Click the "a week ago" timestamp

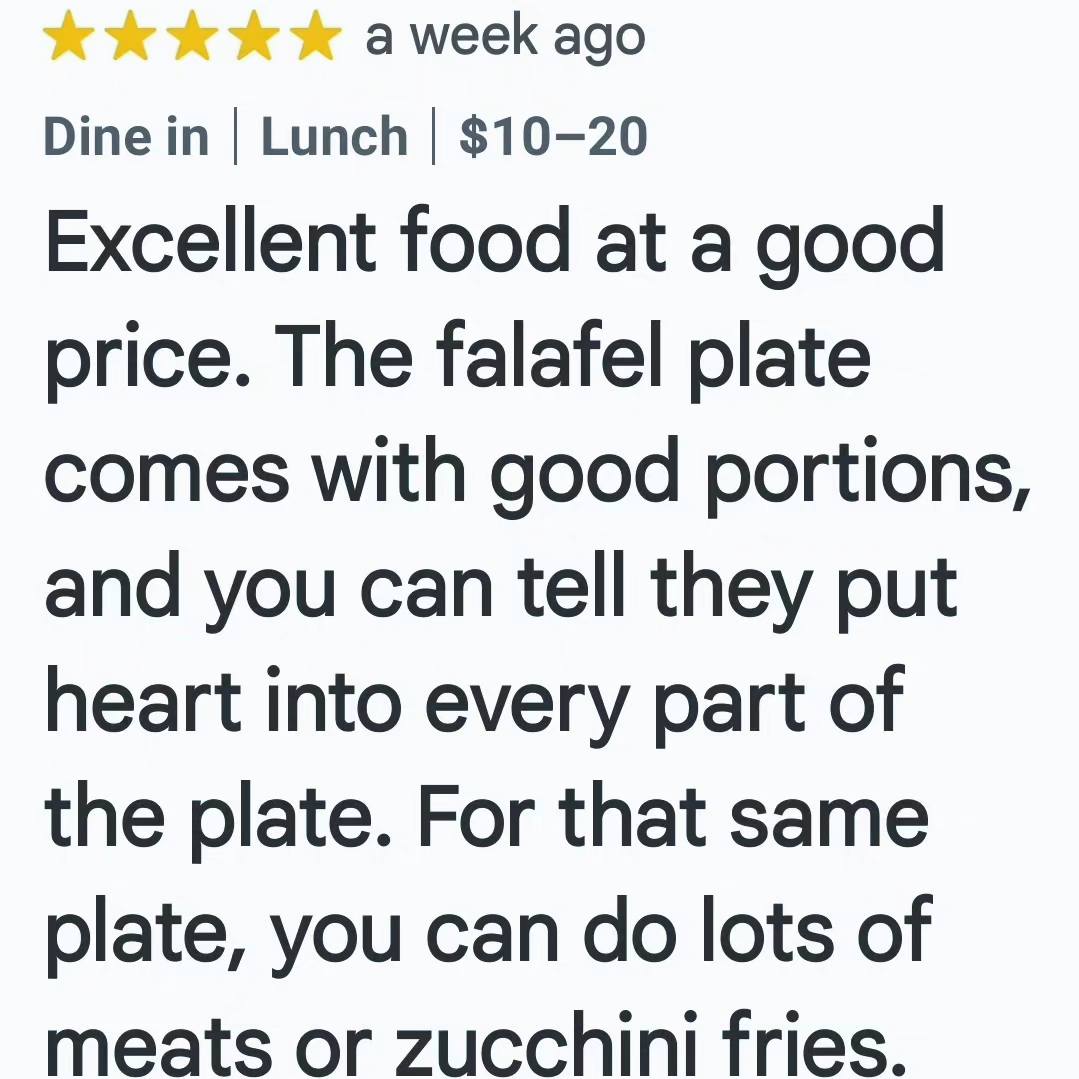coord(505,39)
